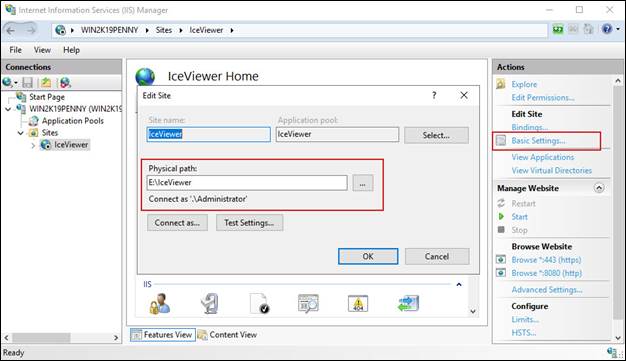Collapse the WIN2K19PENNY server node
The image size is (626, 361).
click(x=8, y=109)
